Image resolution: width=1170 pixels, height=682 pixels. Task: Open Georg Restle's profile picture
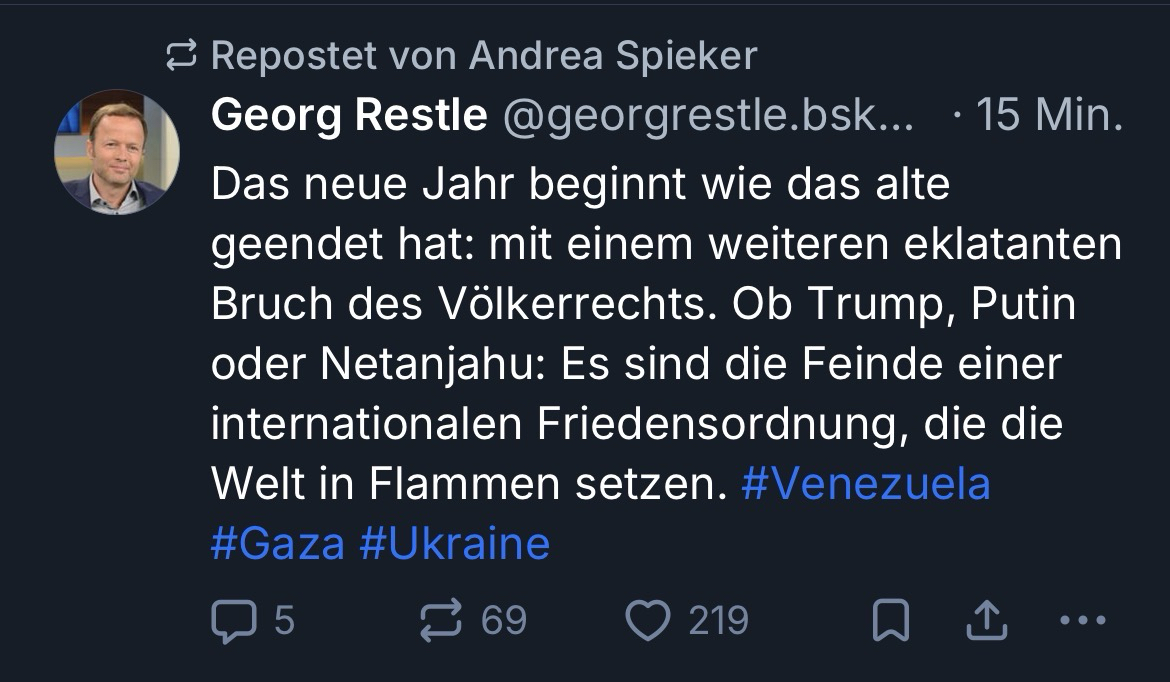click(x=116, y=152)
